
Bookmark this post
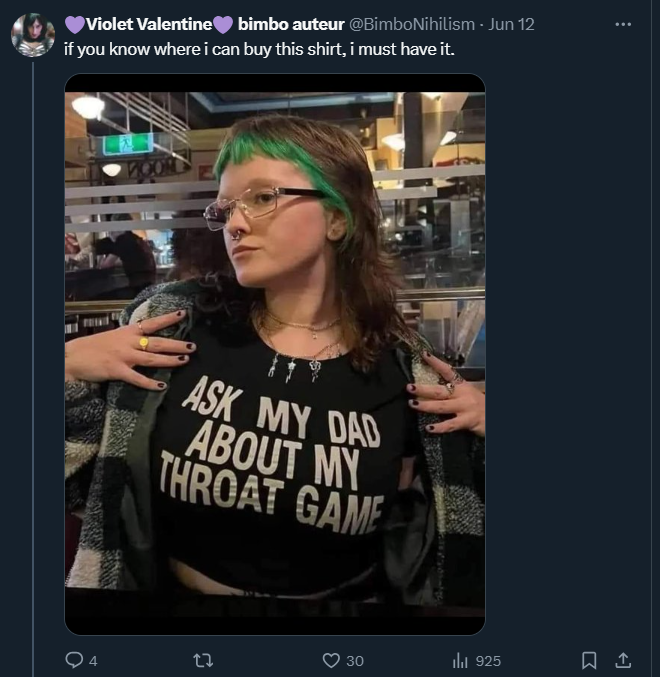589,660
